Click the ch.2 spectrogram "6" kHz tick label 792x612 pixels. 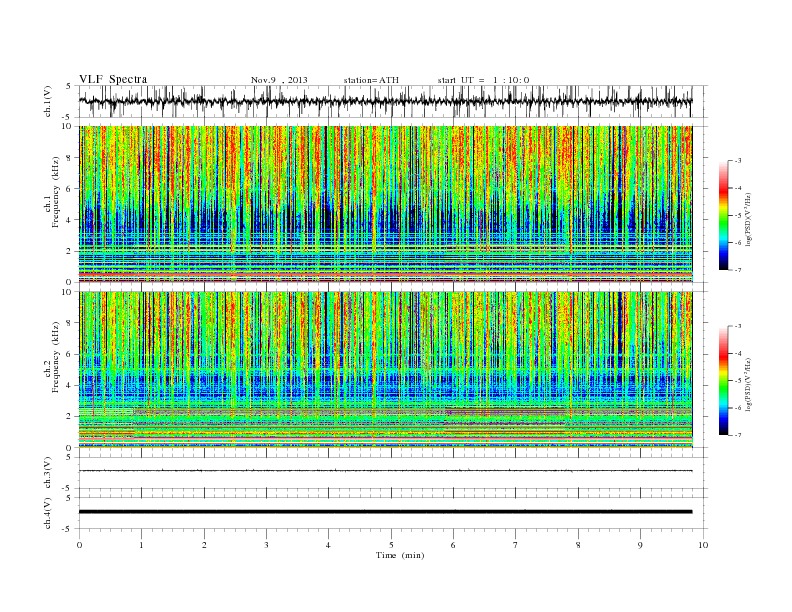pos(69,354)
